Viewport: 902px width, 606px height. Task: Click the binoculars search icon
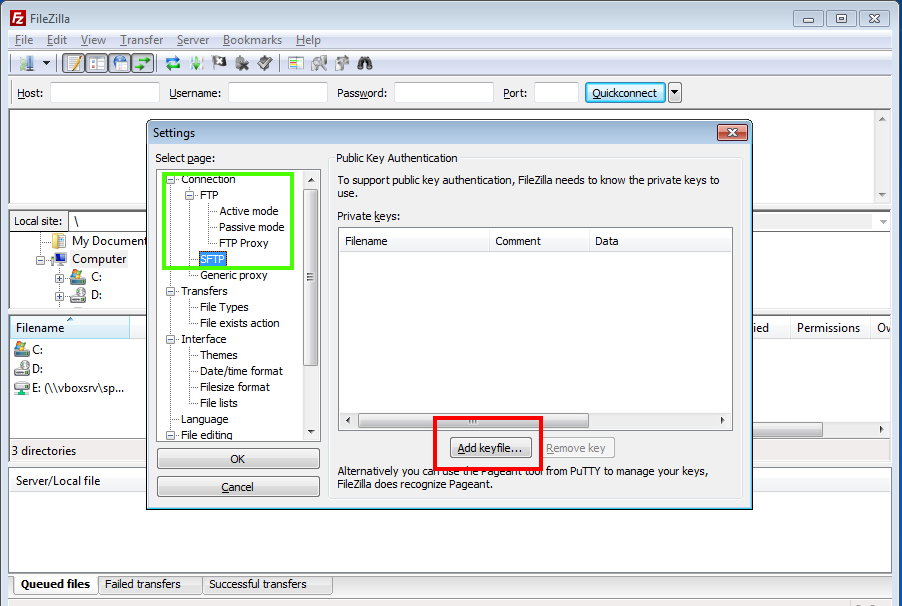click(x=365, y=64)
